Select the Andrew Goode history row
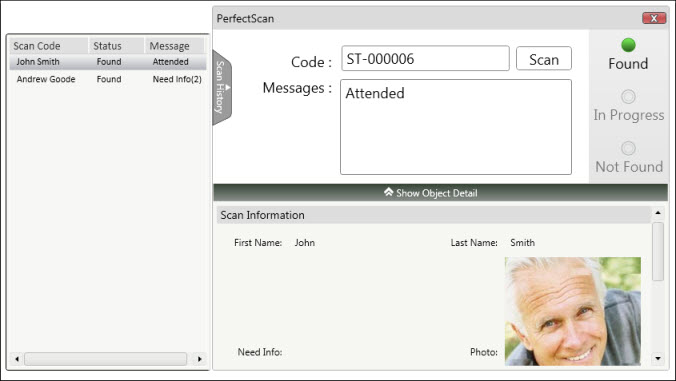 [108, 79]
